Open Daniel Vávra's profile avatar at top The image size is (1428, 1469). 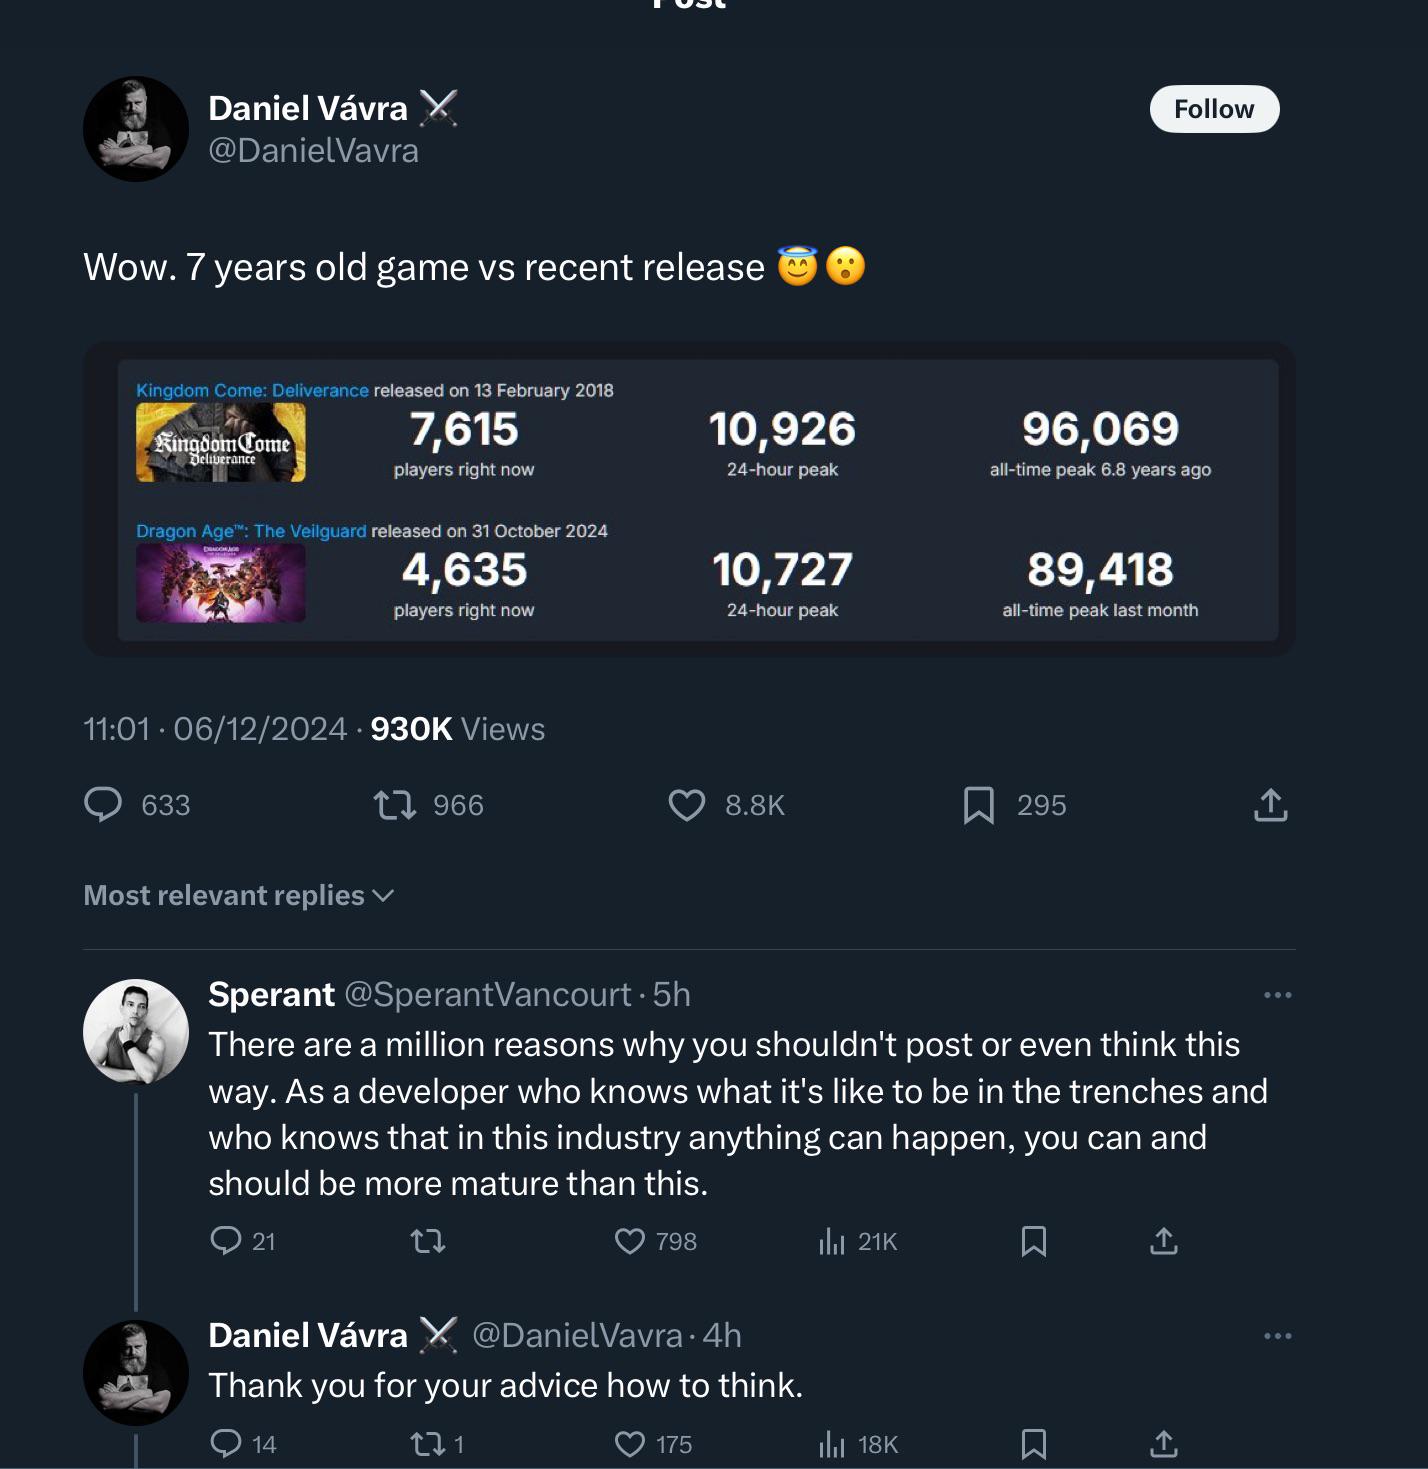click(x=136, y=129)
